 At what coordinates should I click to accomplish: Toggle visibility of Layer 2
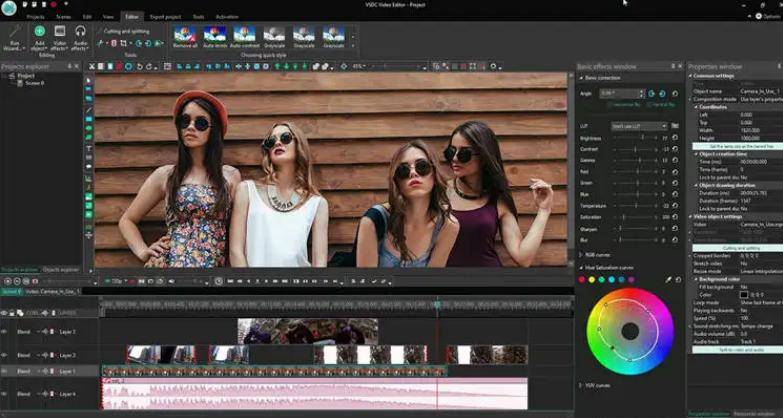coord(4,355)
